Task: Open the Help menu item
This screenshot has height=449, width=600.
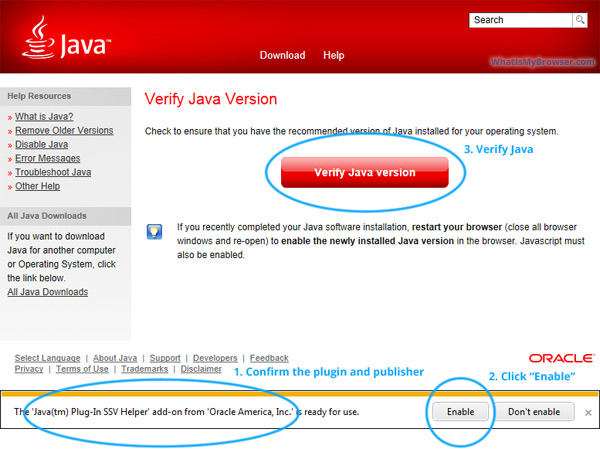Action: (x=334, y=55)
